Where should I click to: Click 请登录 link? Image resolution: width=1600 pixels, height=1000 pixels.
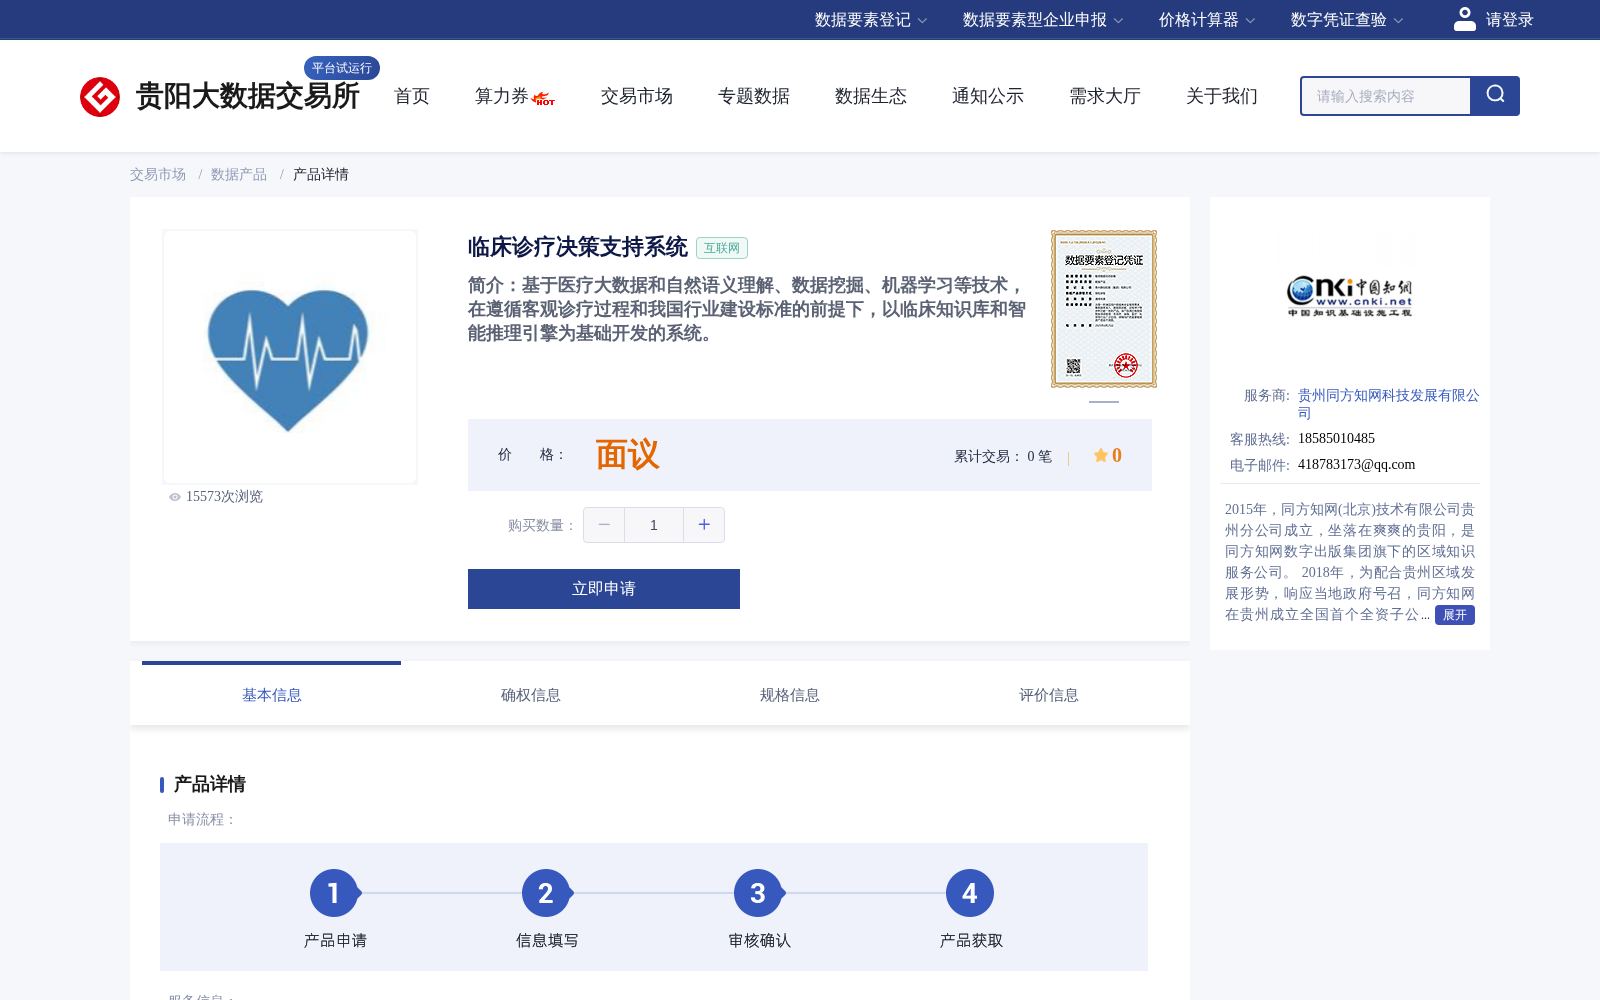1509,20
